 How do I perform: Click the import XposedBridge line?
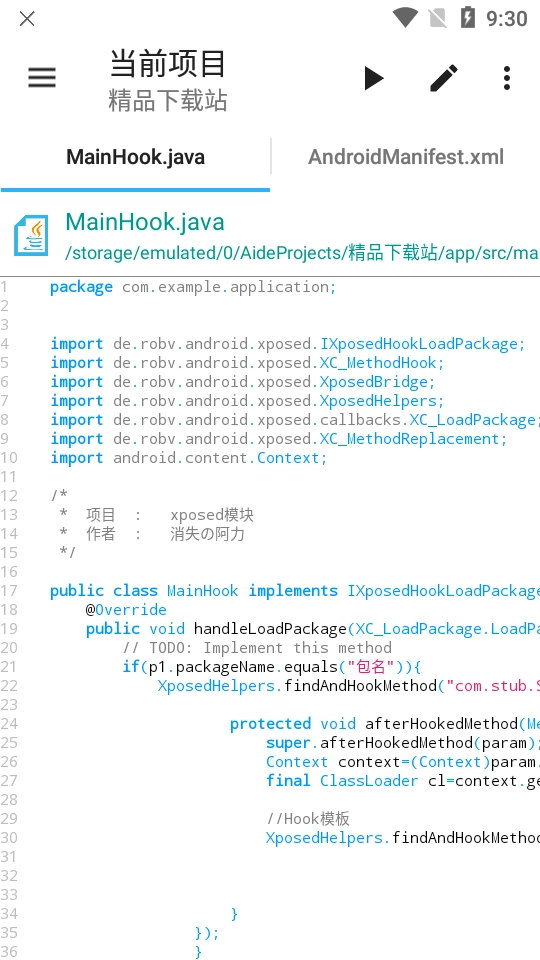tap(242, 382)
